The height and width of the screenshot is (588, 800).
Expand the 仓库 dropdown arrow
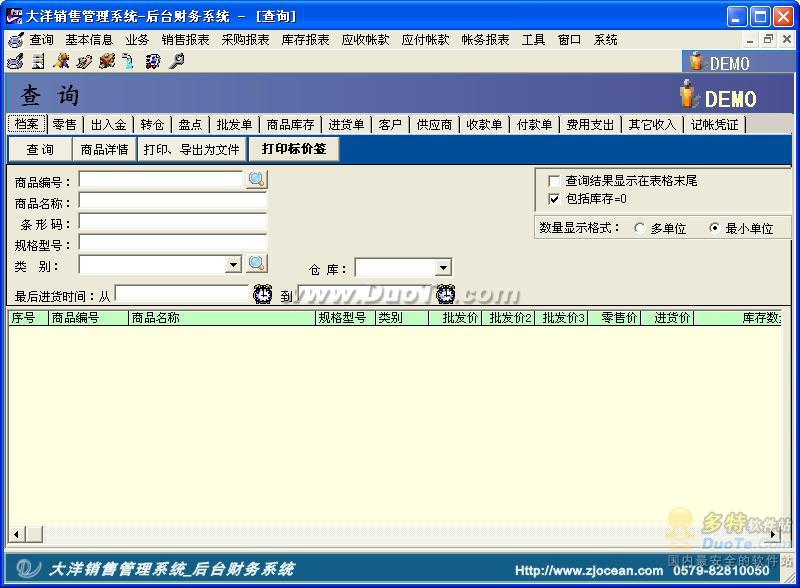coord(443,267)
